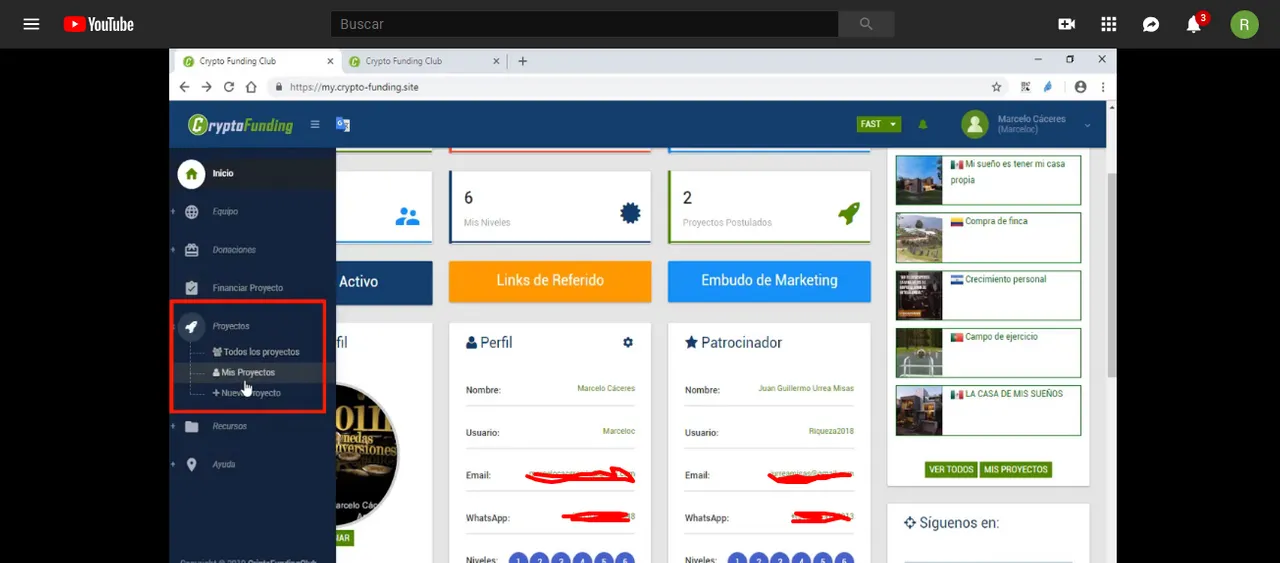Viewport: 1280px width, 563px height.
Task: Open a new browser tab
Action: (522, 61)
